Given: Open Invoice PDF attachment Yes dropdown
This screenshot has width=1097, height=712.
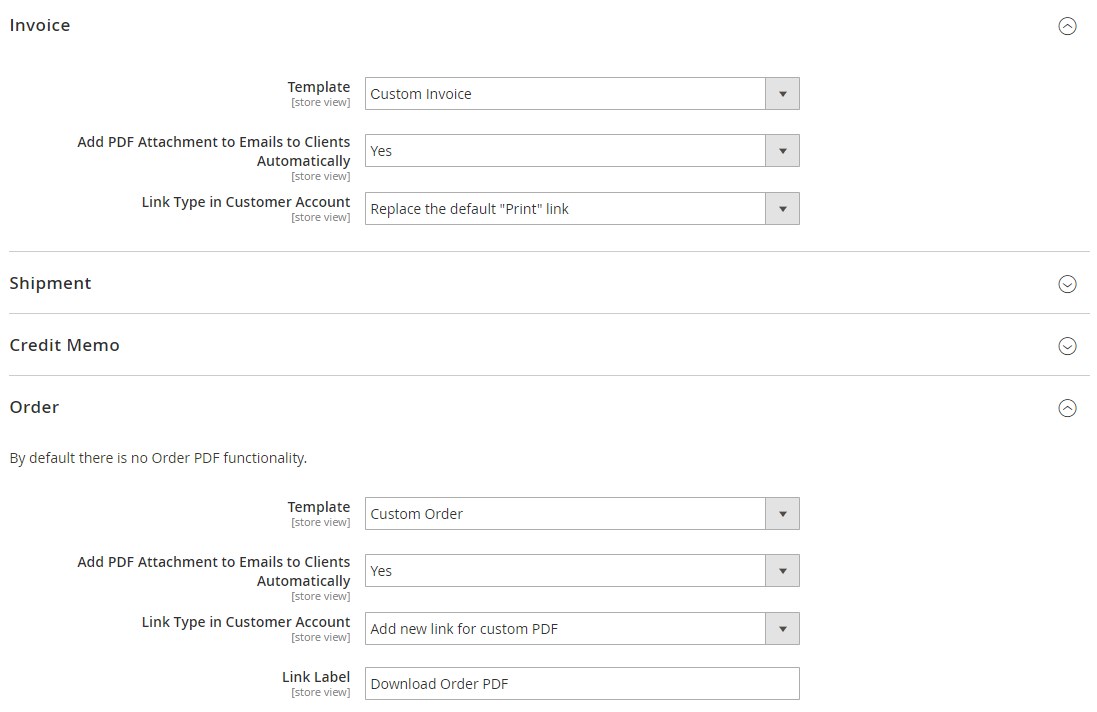Looking at the screenshot, I should (565, 151).
